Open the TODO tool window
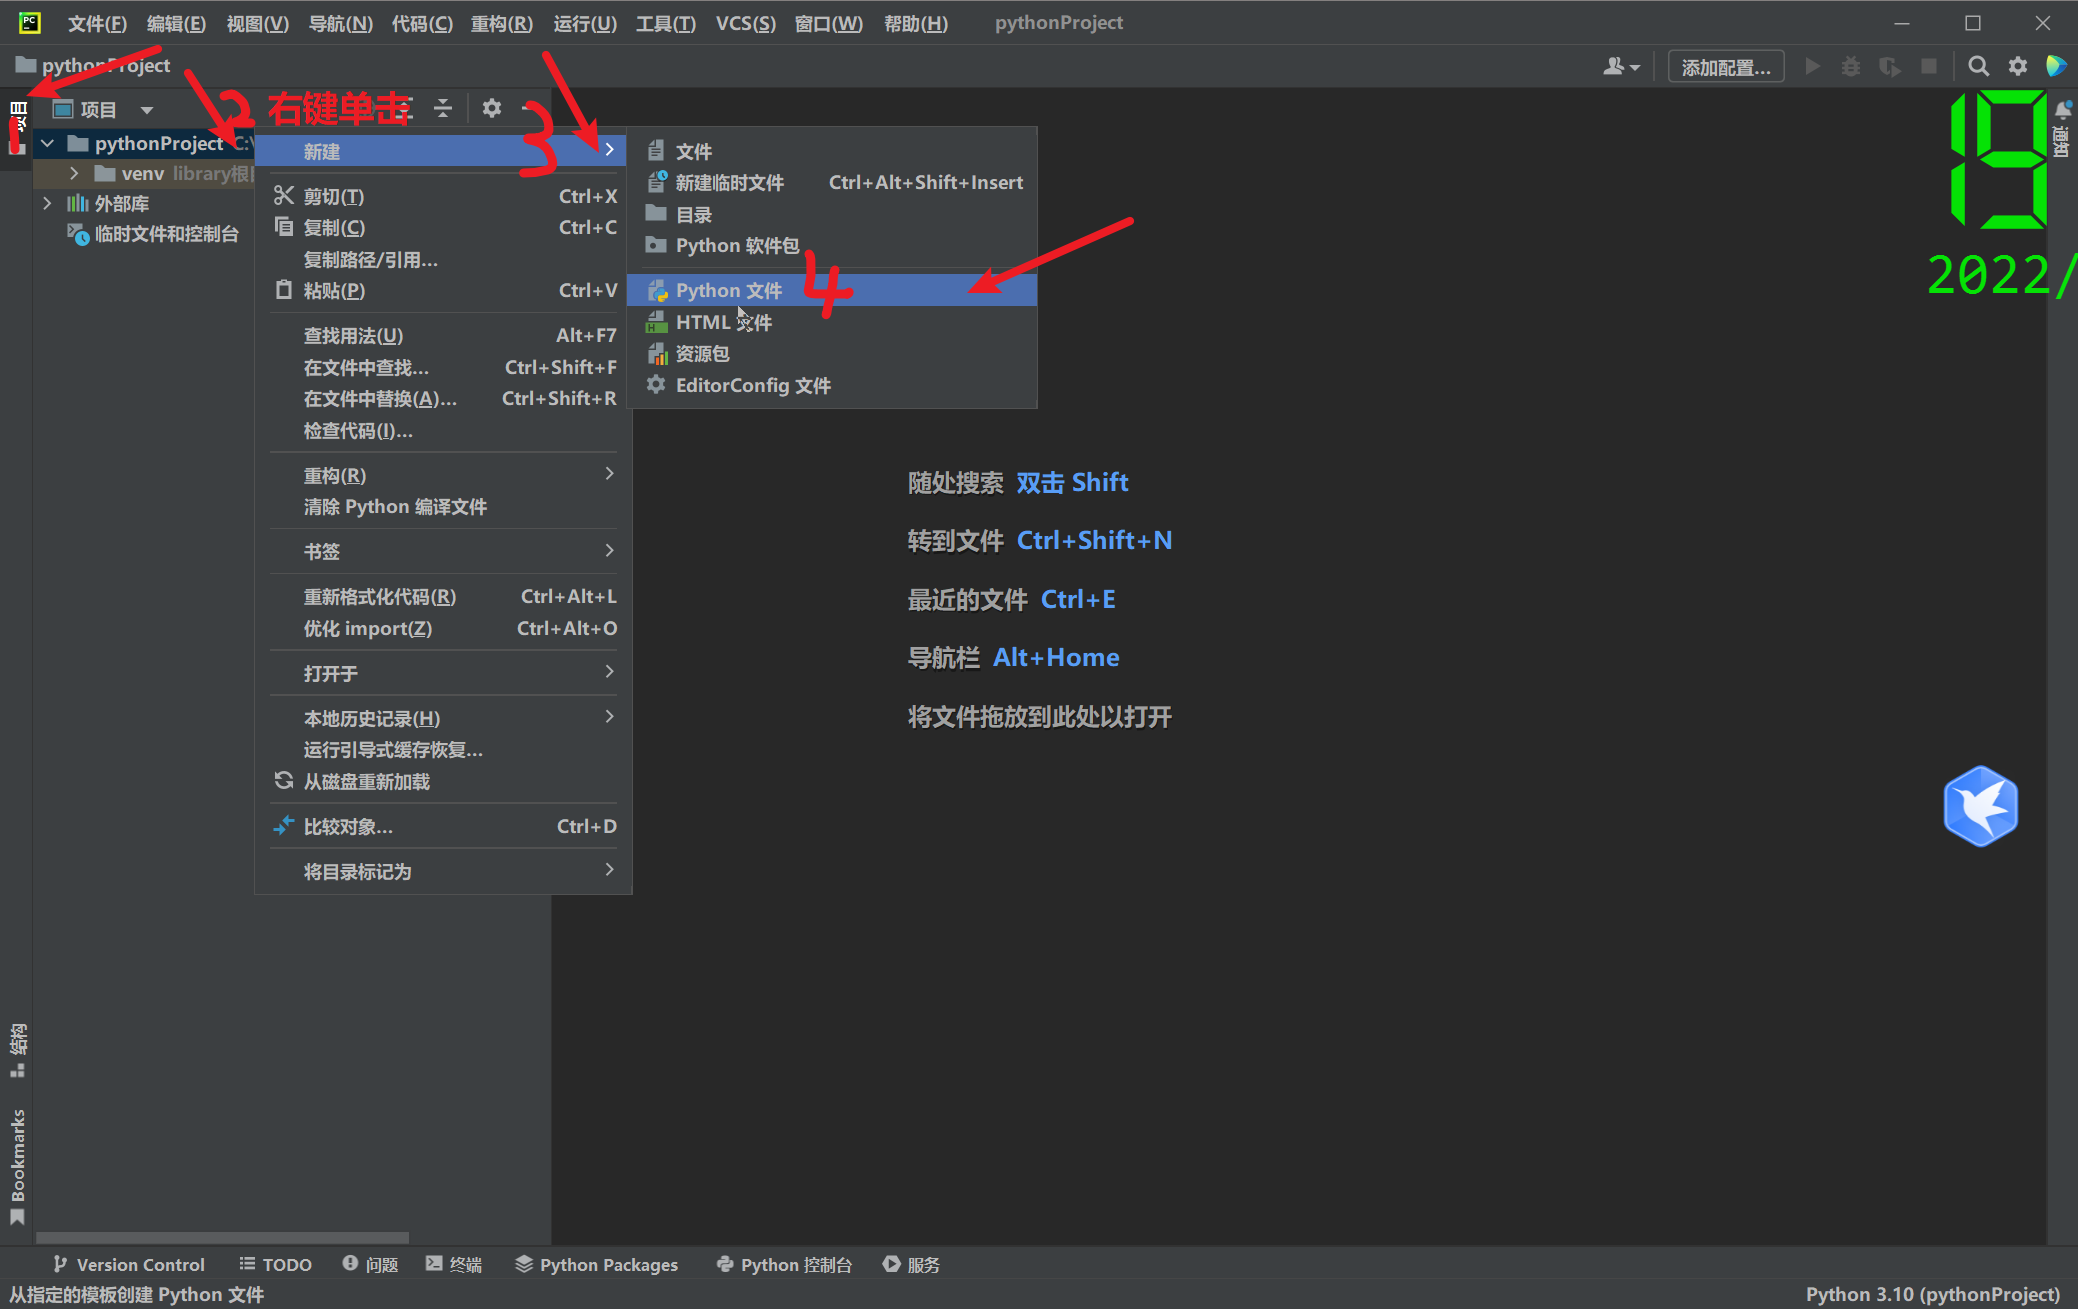 (x=275, y=1264)
